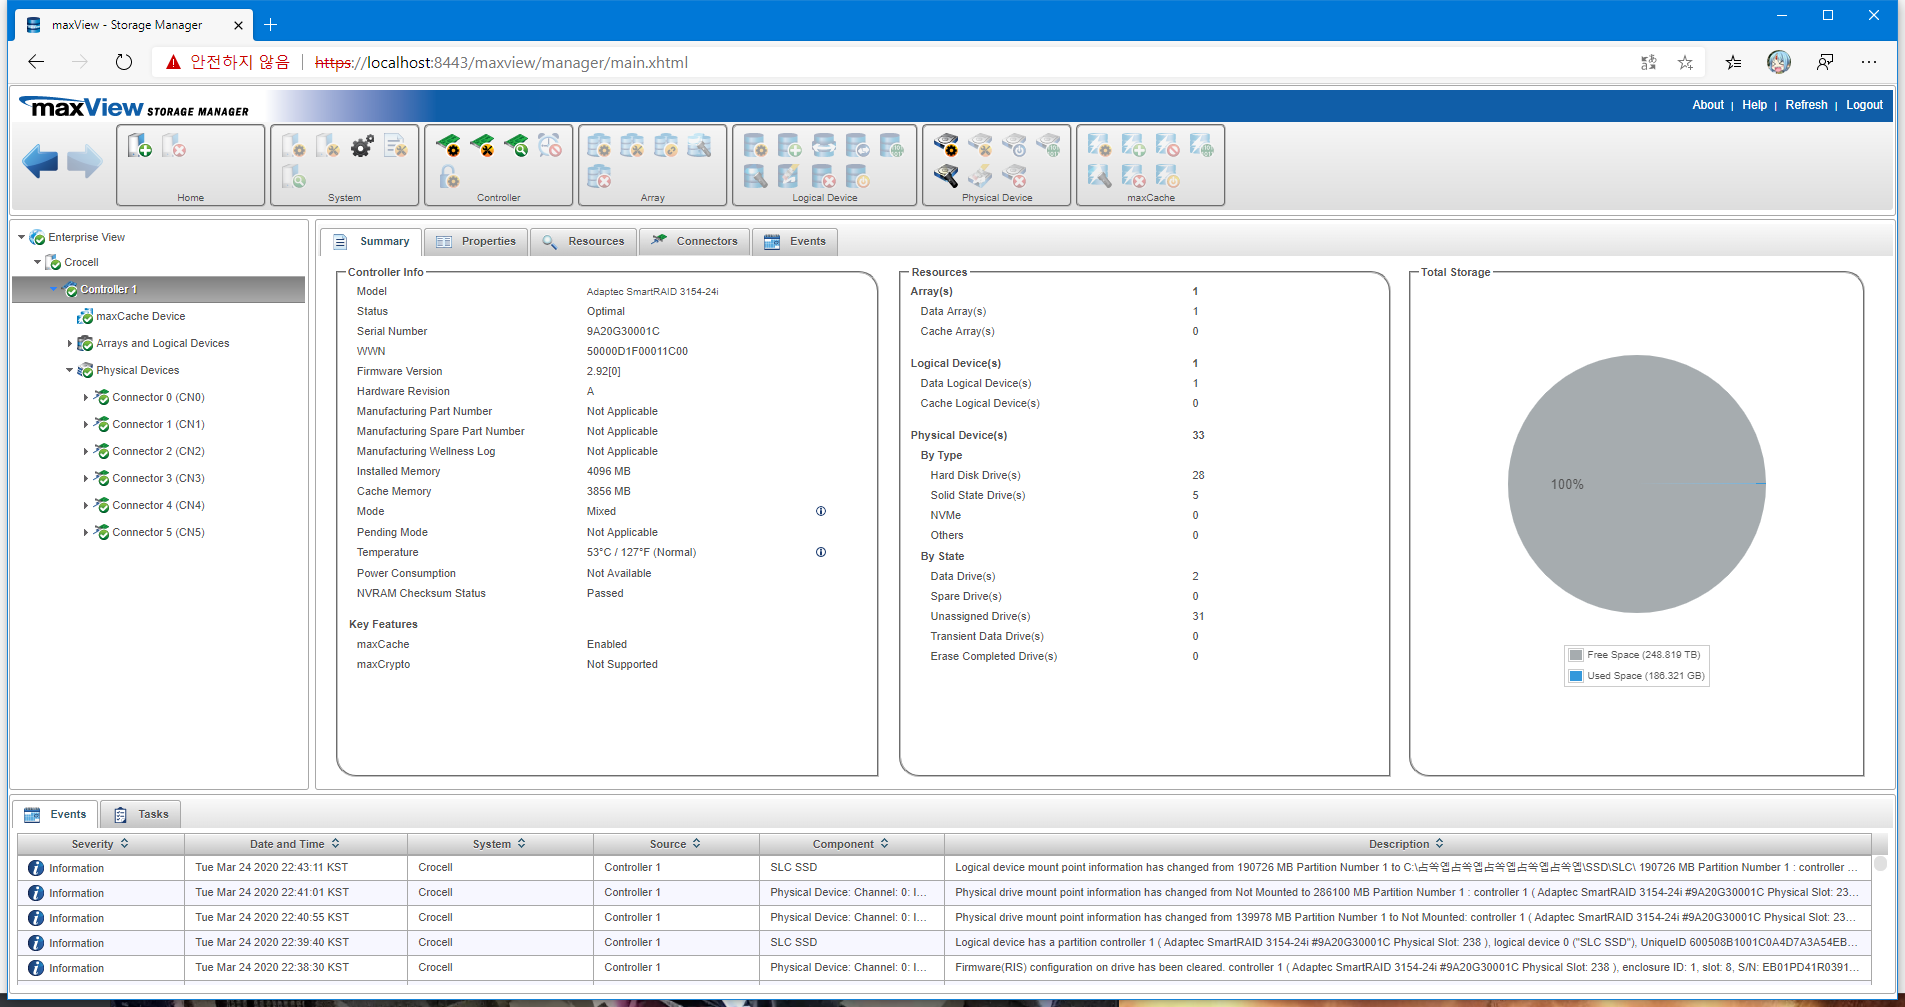Click the Total Storage pie chart

pos(1636,484)
